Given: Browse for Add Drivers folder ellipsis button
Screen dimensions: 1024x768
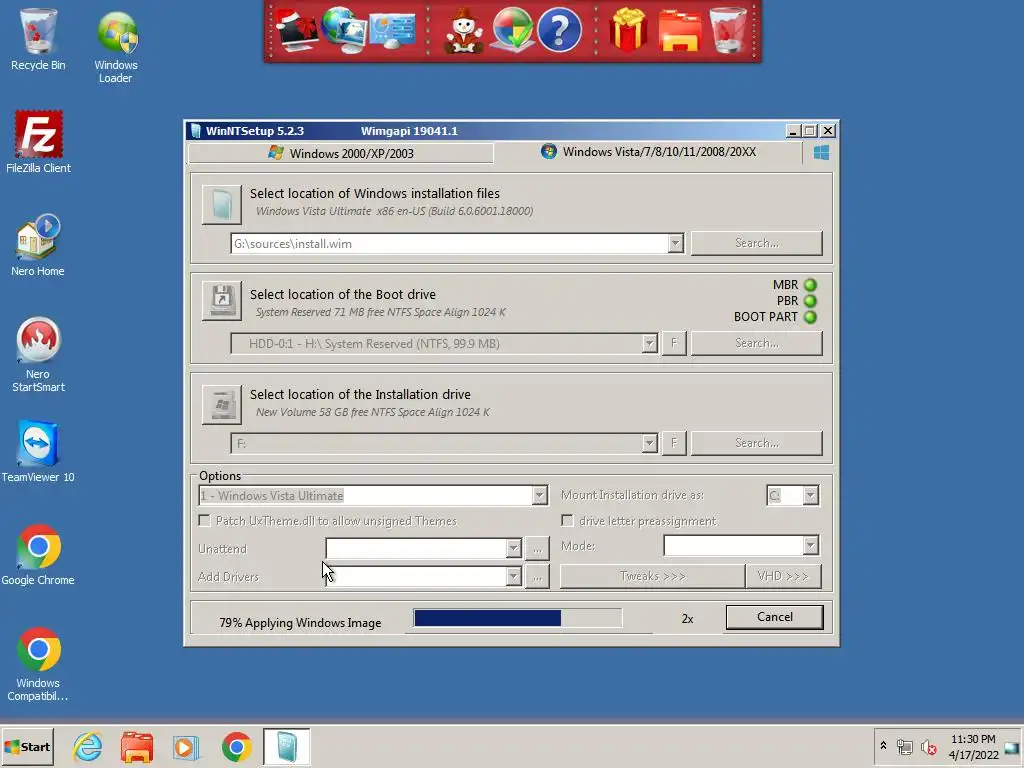Looking at the screenshot, I should click(x=537, y=577).
